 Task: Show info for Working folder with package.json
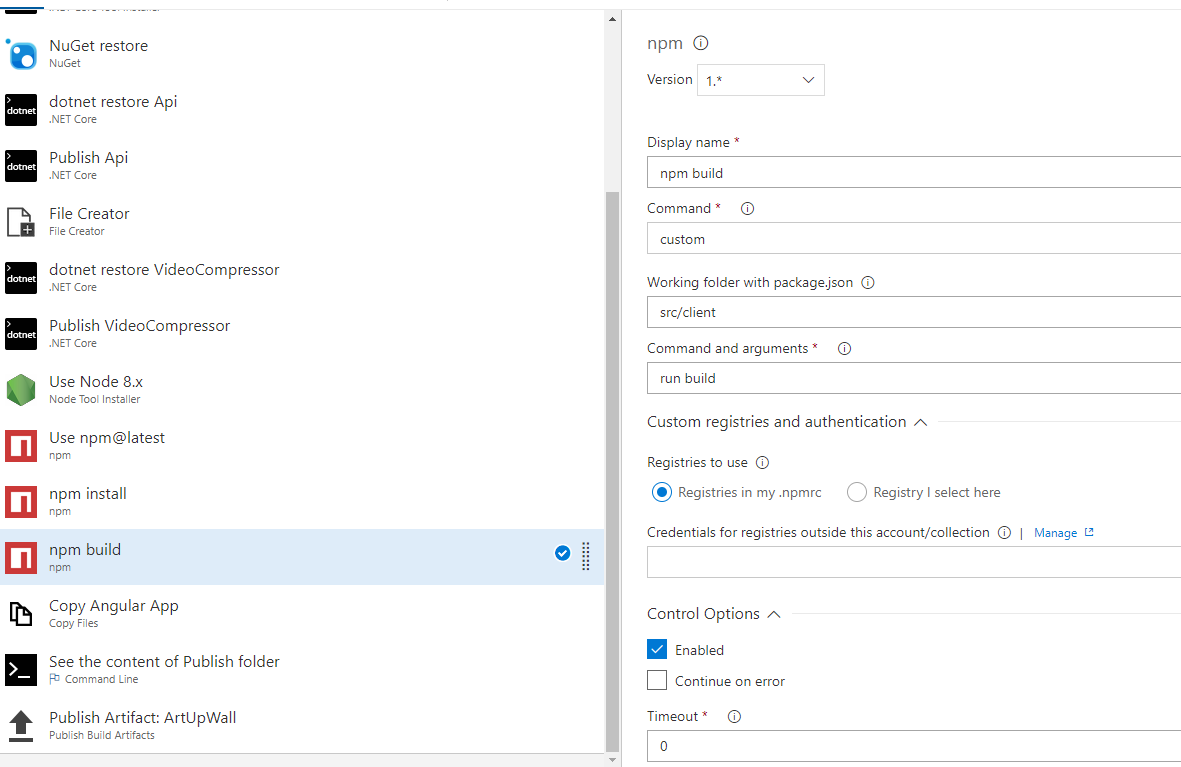868,283
